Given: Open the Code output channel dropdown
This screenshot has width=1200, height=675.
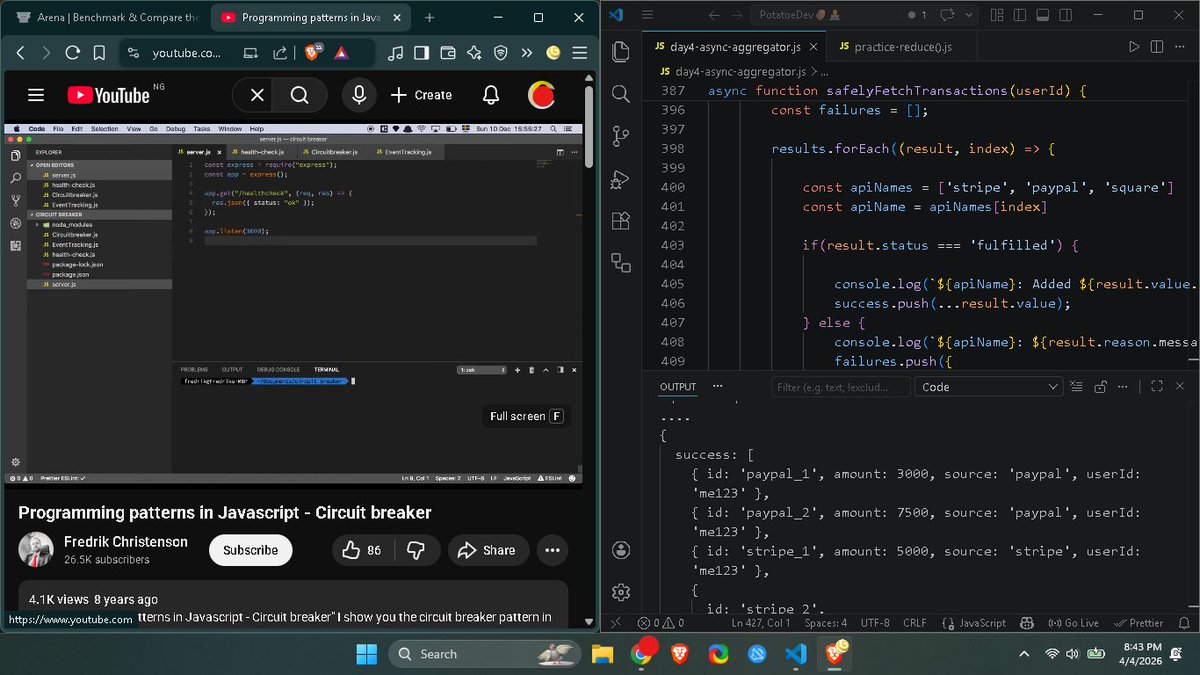Looking at the screenshot, I should click(x=989, y=387).
